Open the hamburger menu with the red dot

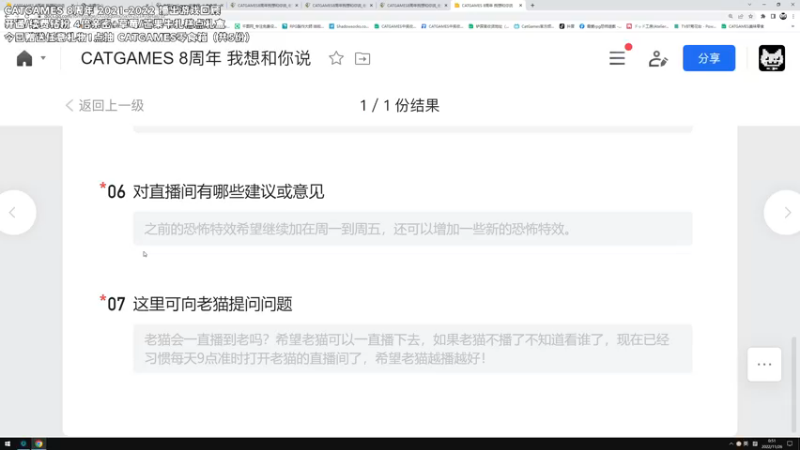(x=617, y=58)
